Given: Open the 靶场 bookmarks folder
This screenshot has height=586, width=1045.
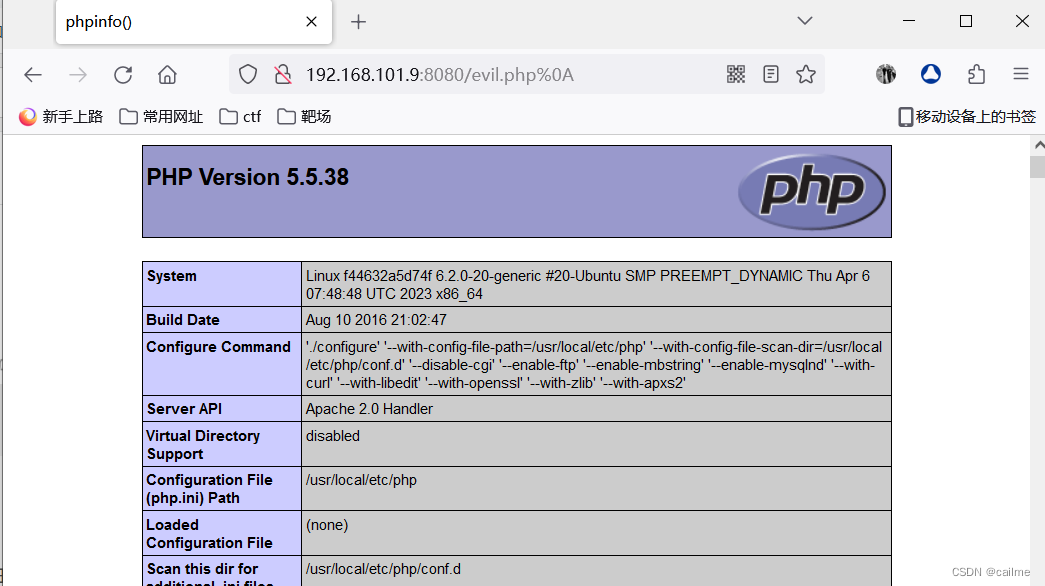Looking at the screenshot, I should click(x=304, y=117).
